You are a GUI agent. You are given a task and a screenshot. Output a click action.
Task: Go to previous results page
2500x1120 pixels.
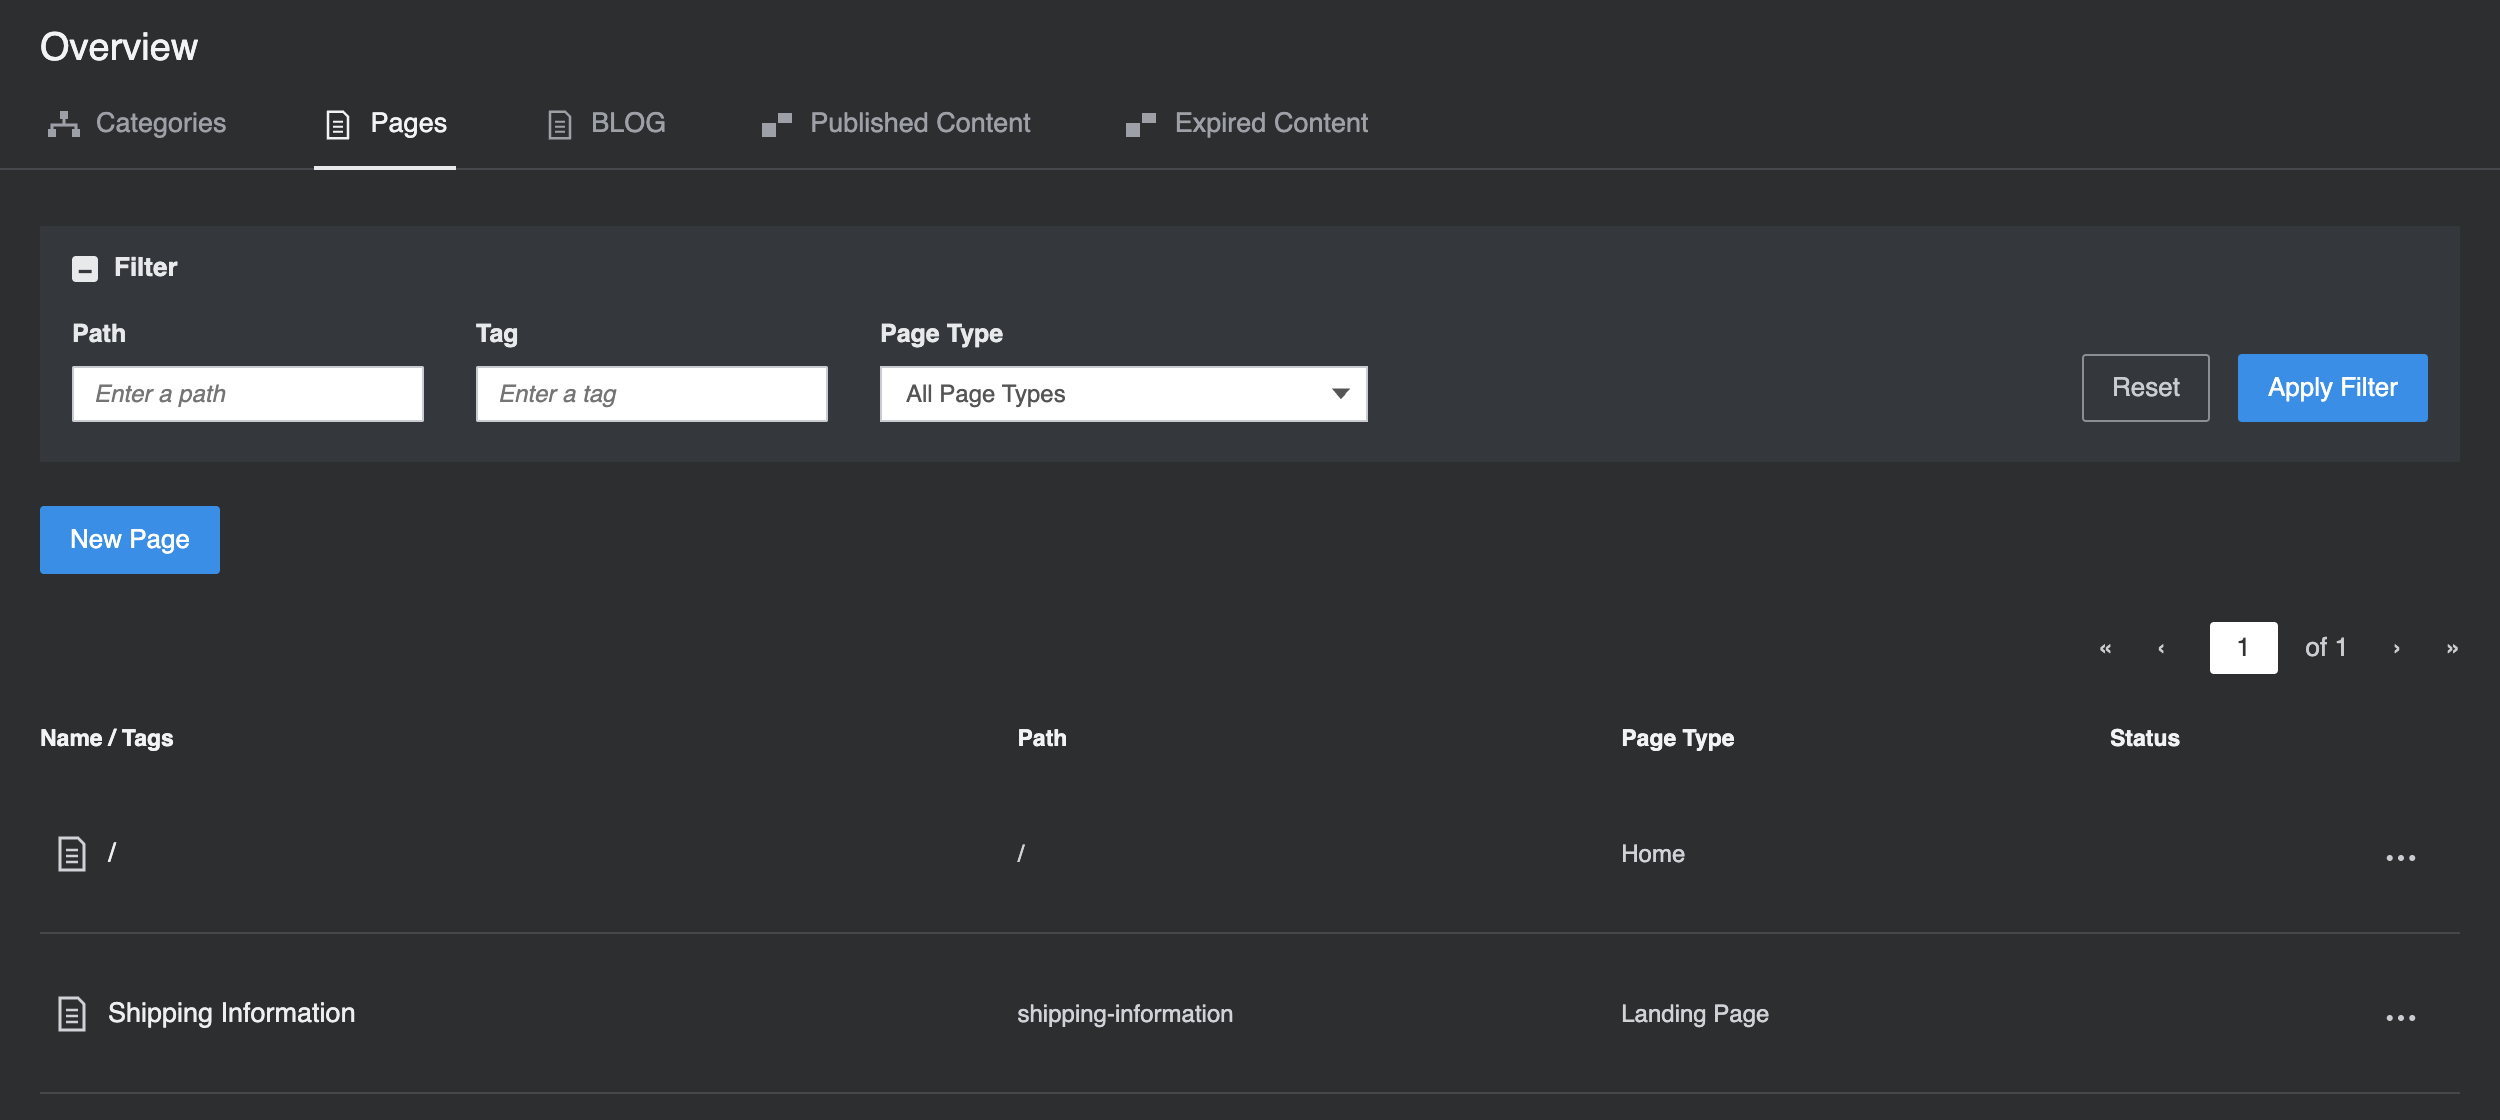(2161, 648)
